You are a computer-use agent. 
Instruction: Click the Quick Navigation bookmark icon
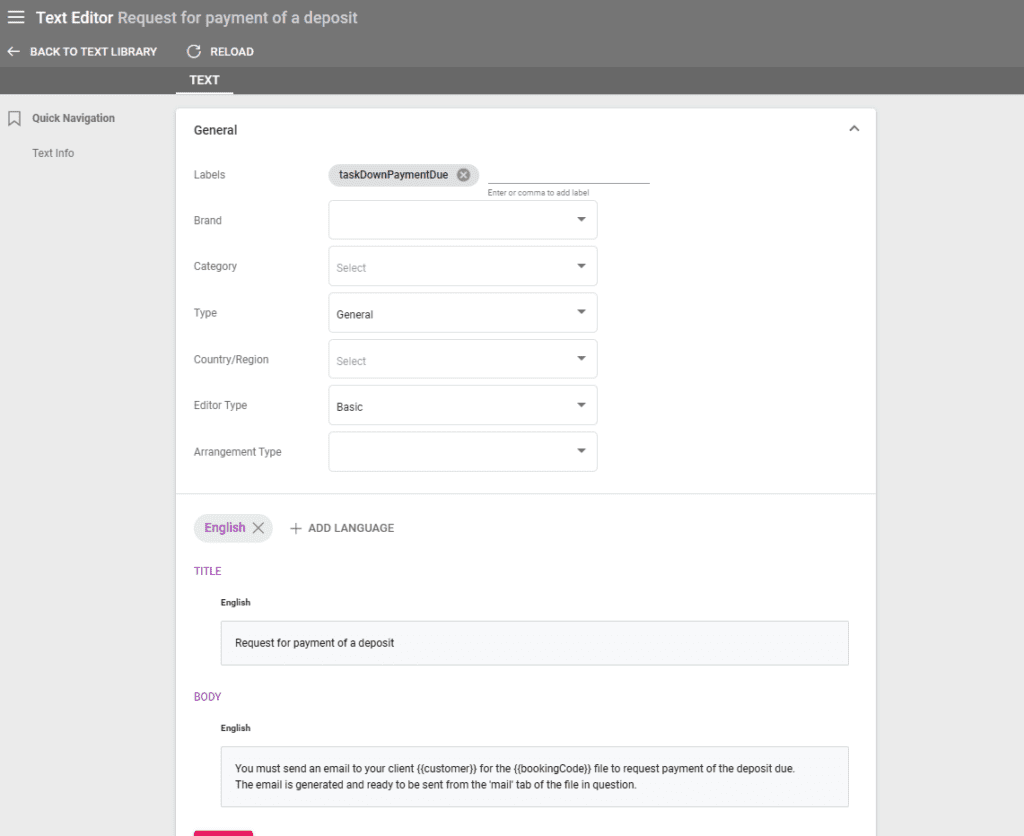[x=13, y=118]
